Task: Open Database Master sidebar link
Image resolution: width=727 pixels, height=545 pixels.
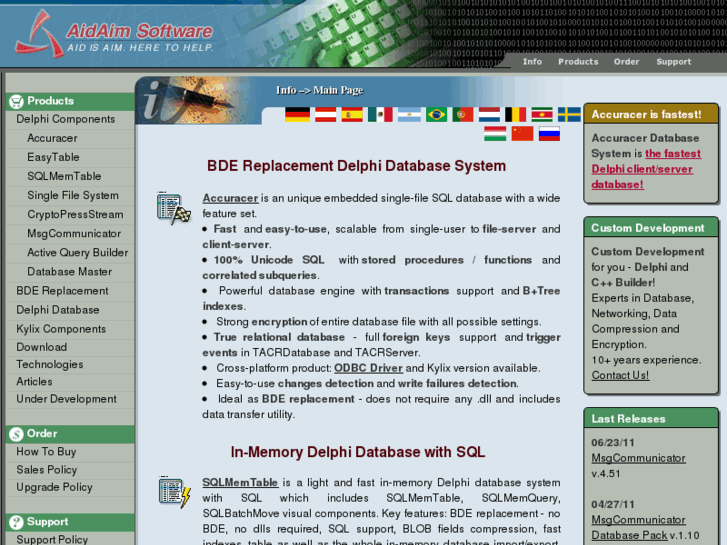Action: point(69,271)
